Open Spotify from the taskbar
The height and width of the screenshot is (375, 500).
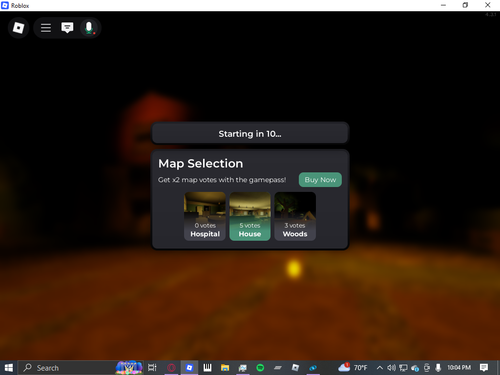tap(260, 368)
